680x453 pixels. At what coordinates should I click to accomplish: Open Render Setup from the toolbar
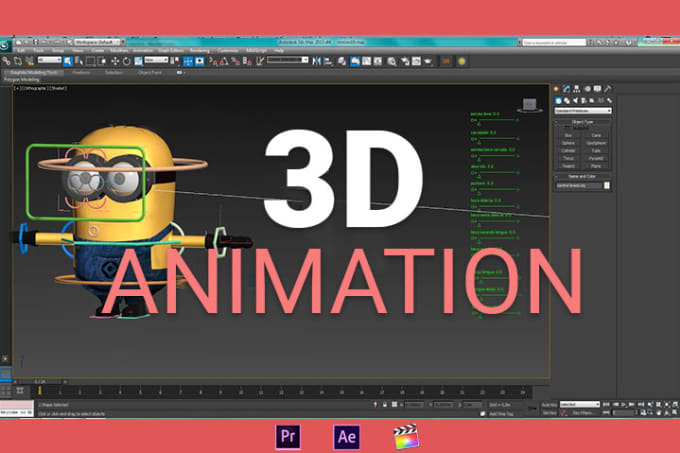point(405,62)
